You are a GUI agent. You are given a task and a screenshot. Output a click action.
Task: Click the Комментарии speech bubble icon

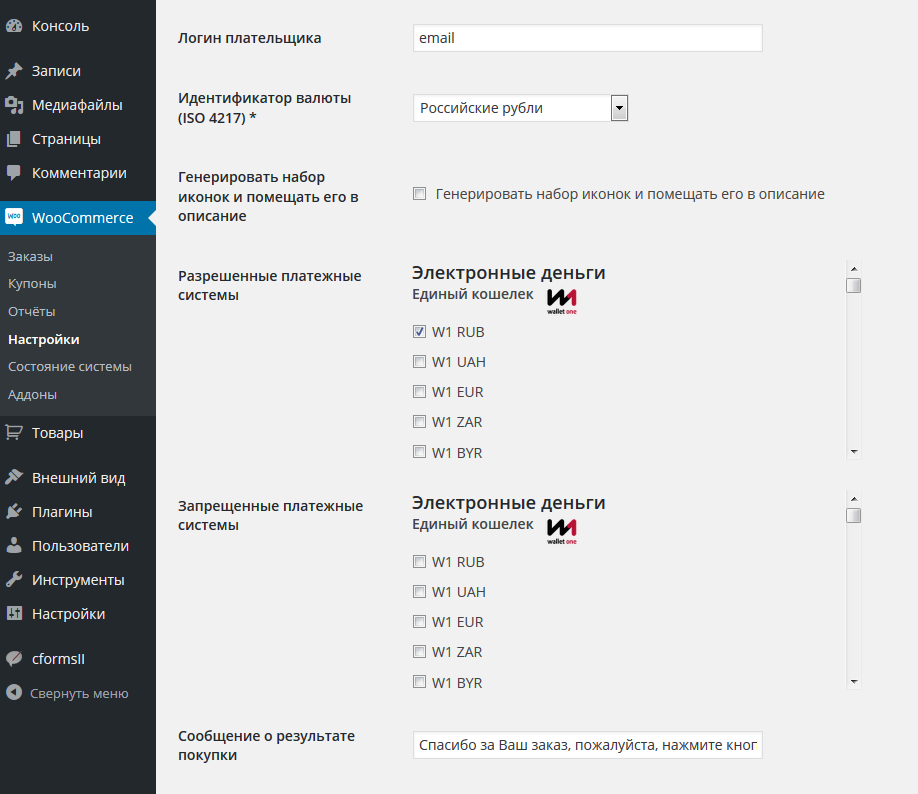point(14,173)
